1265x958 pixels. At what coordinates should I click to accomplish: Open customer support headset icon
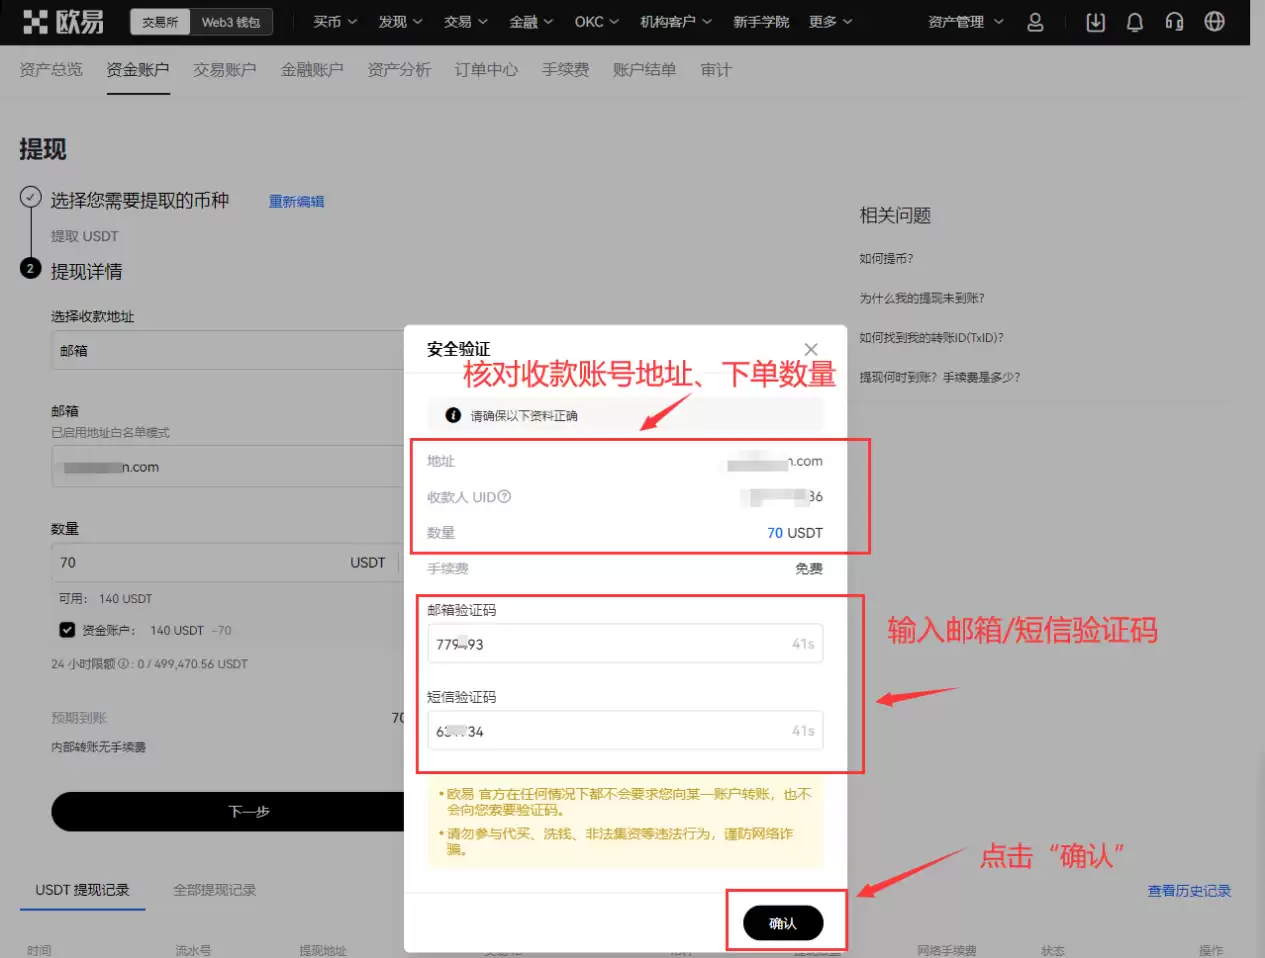1174,21
